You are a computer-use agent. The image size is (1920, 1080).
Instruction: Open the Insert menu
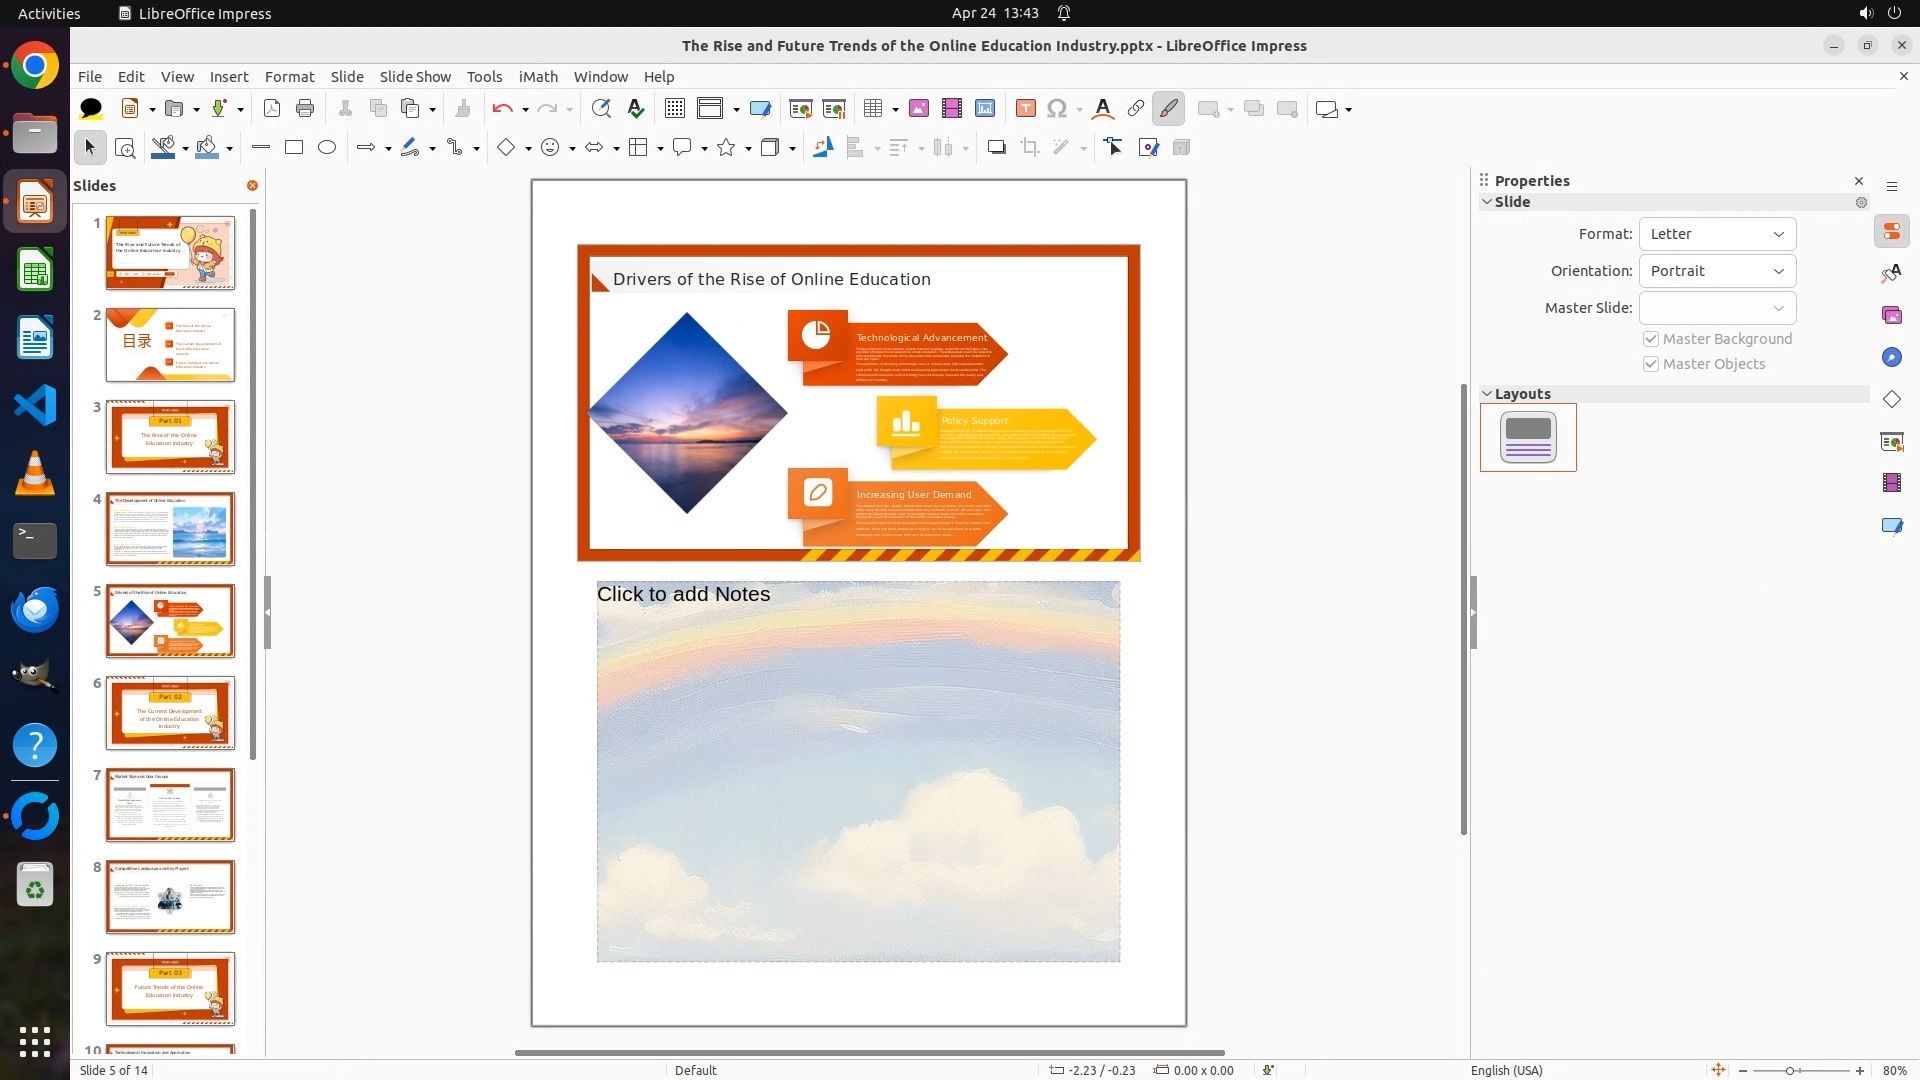pos(229,77)
